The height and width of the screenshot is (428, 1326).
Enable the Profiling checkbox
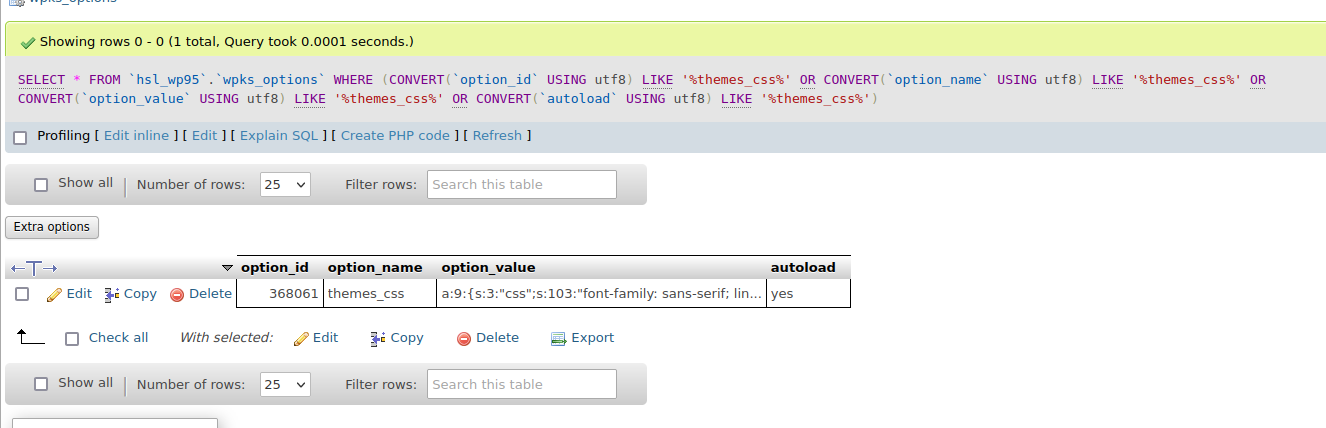tap(20, 137)
